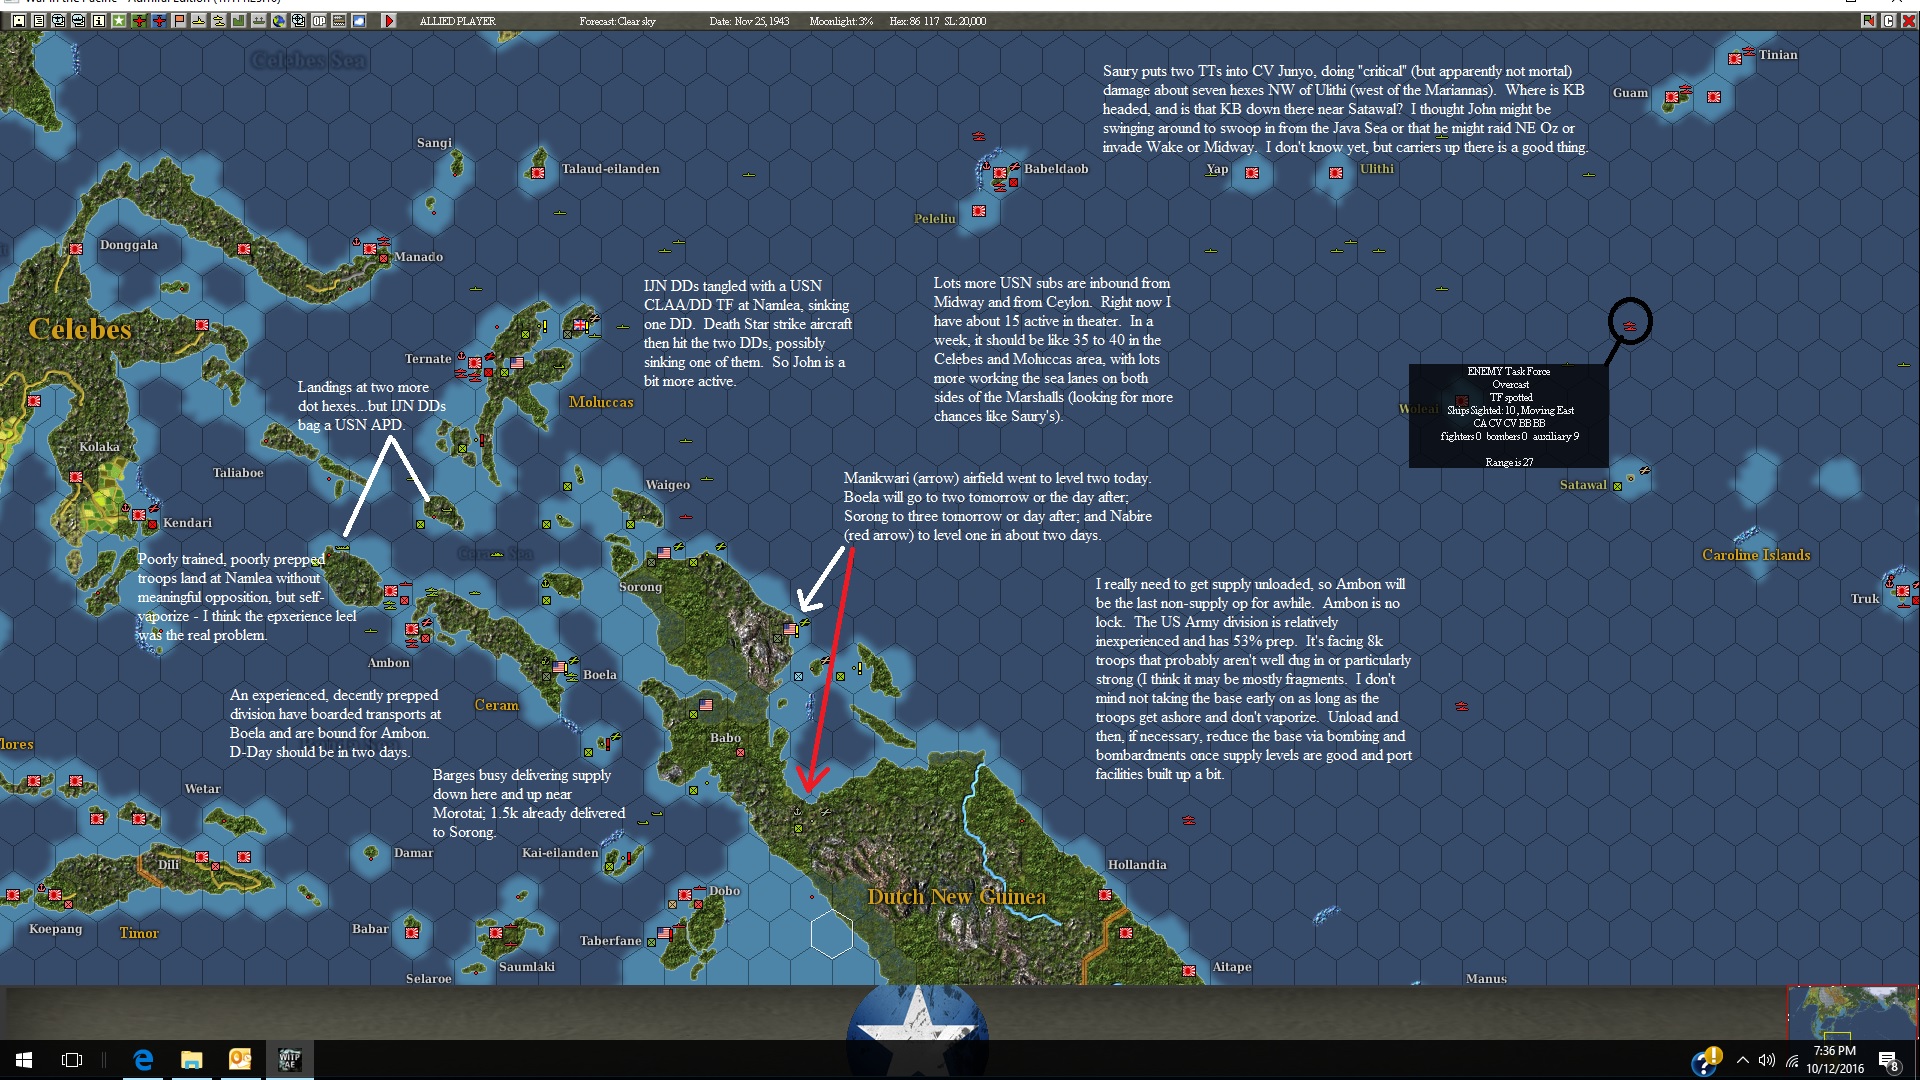Viewport: 1920px width, 1080px height.
Task: Click the 'C' icon at top right
Action: click(x=1888, y=21)
